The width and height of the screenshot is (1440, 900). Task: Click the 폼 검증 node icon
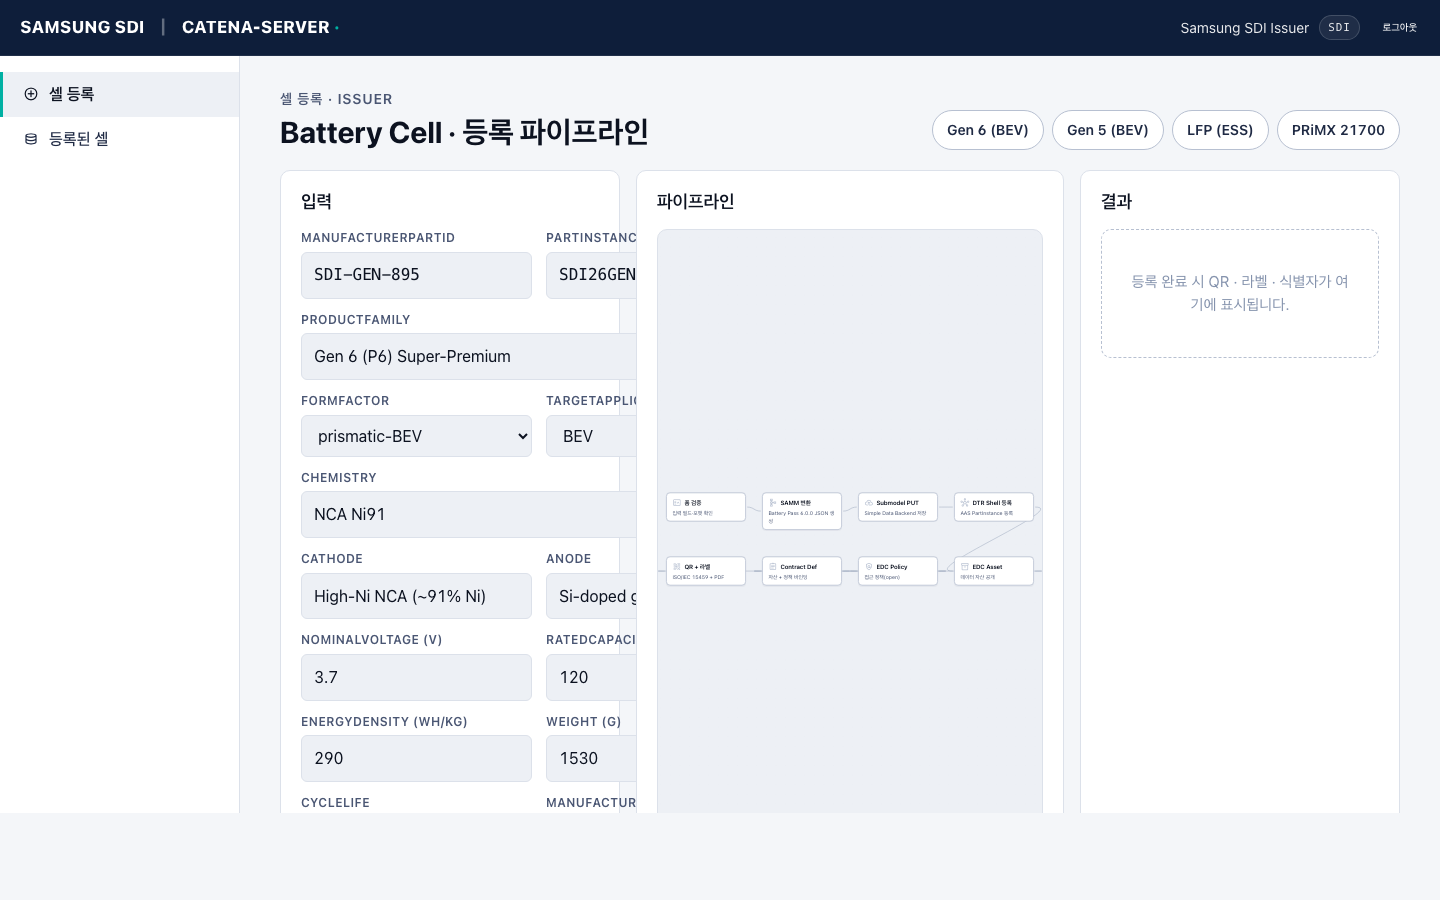pos(677,503)
